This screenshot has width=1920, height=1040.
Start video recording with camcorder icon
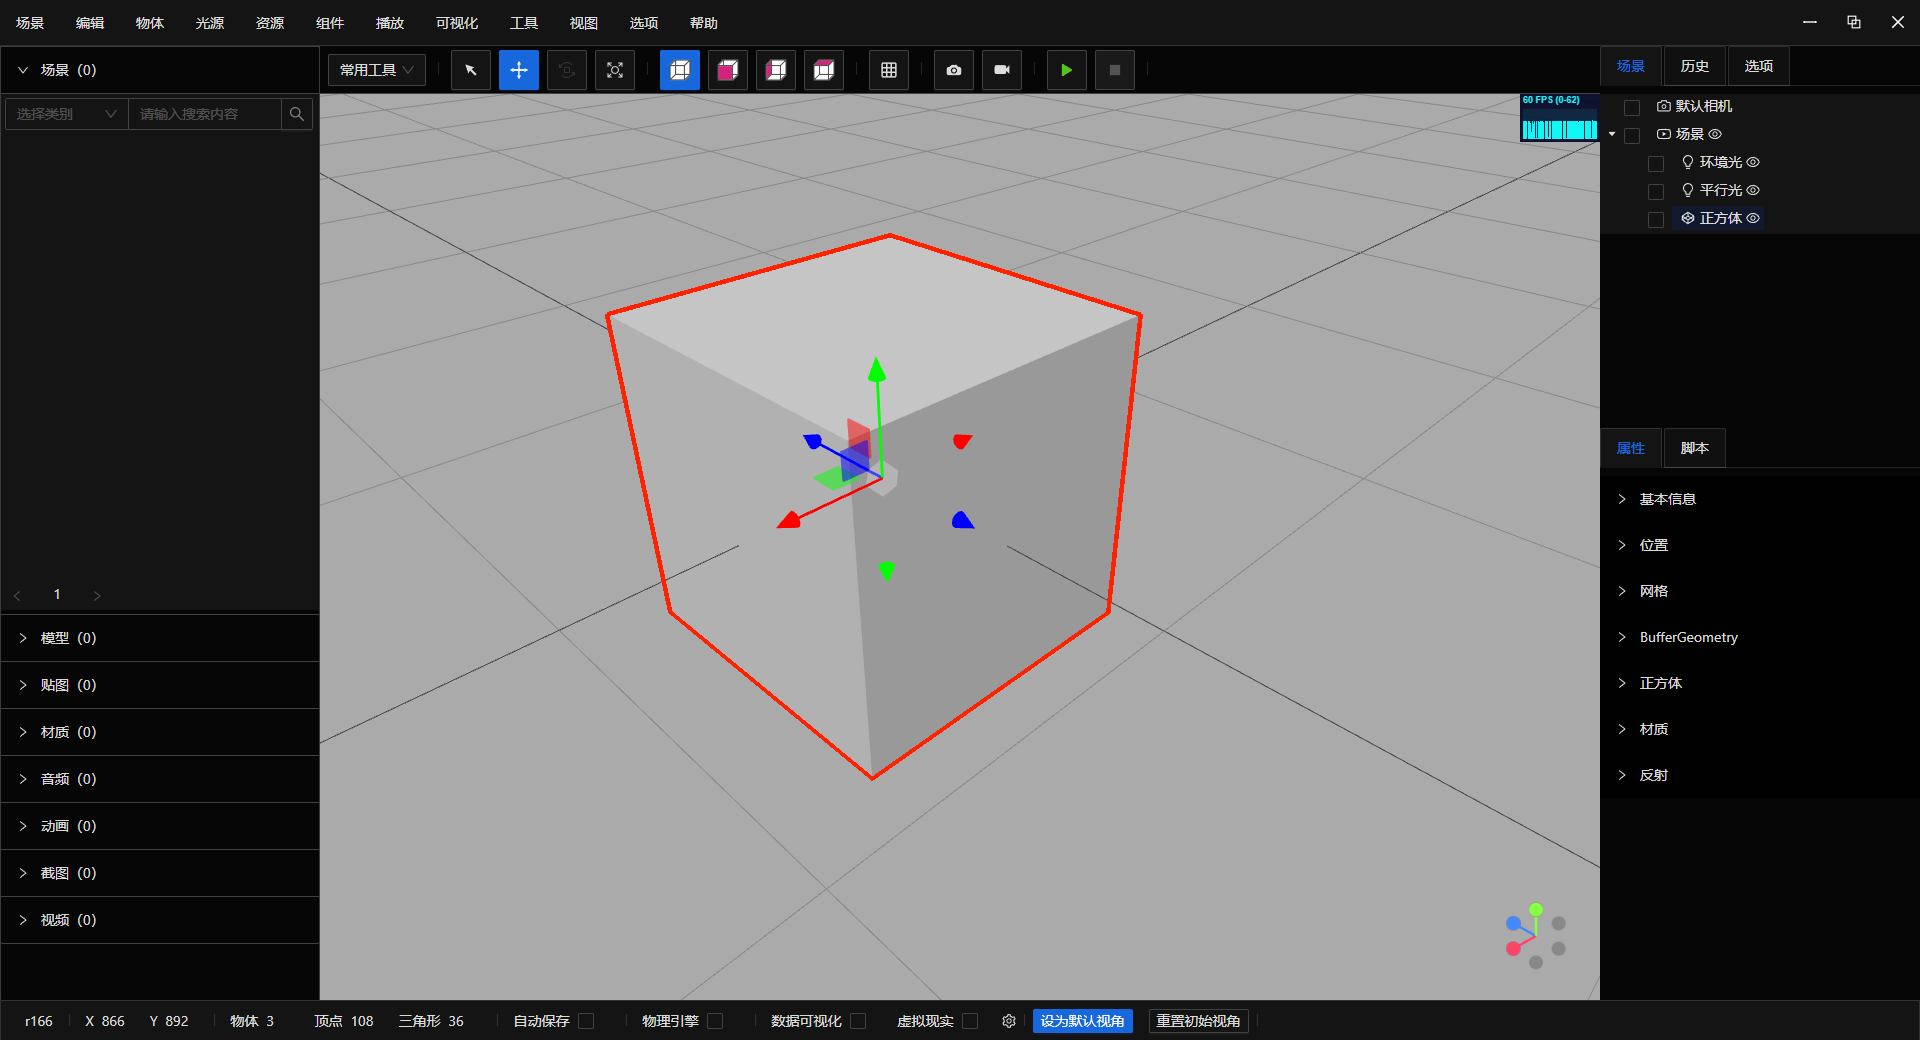click(1001, 70)
